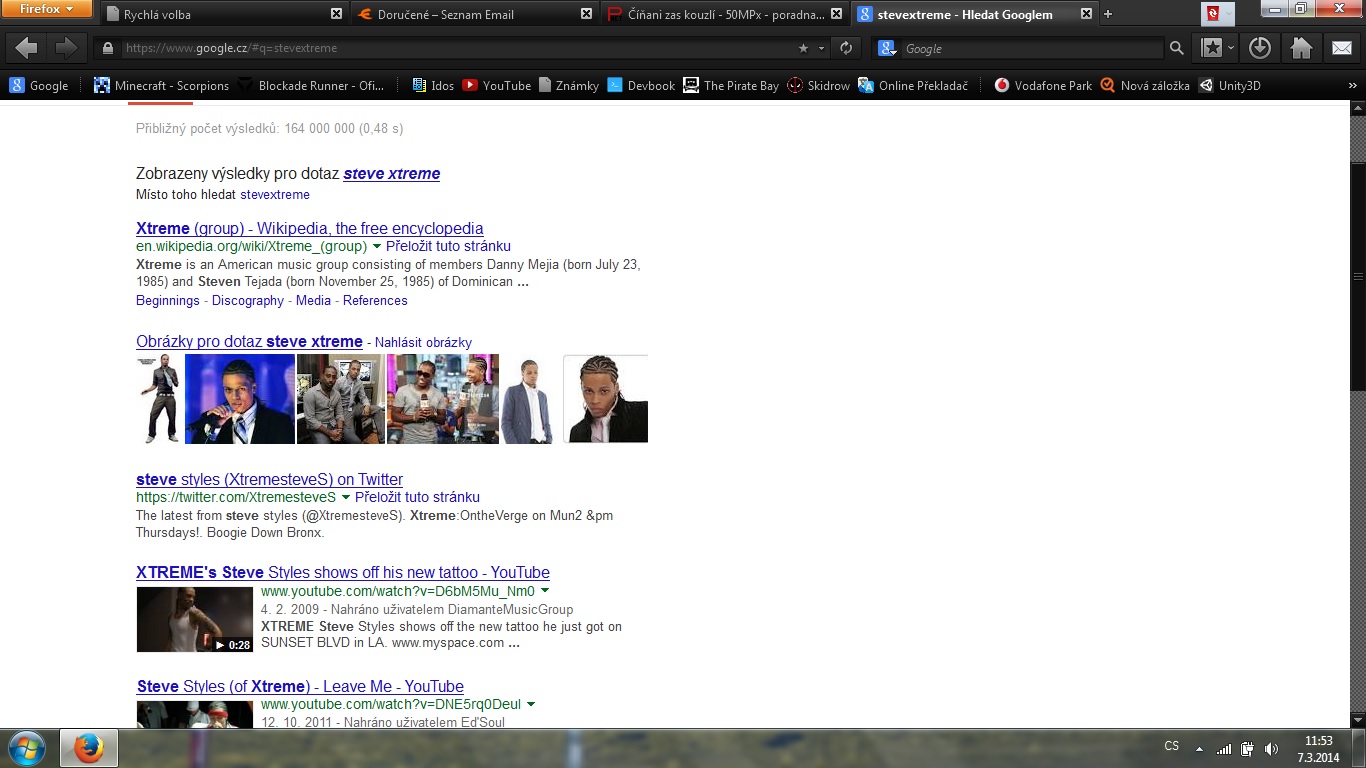Open the Minecraft - Scorpions bookmark
Viewport: 1366px width, 768px height.
coord(161,86)
